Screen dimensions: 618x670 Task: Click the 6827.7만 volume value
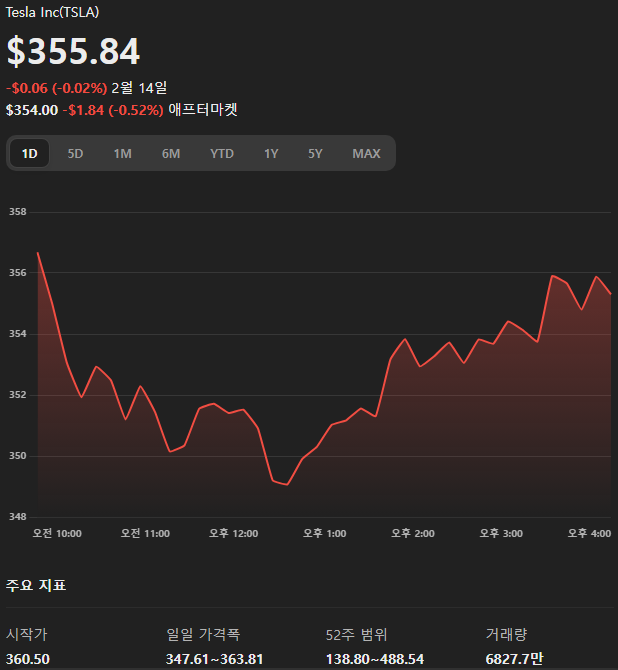click(x=514, y=659)
